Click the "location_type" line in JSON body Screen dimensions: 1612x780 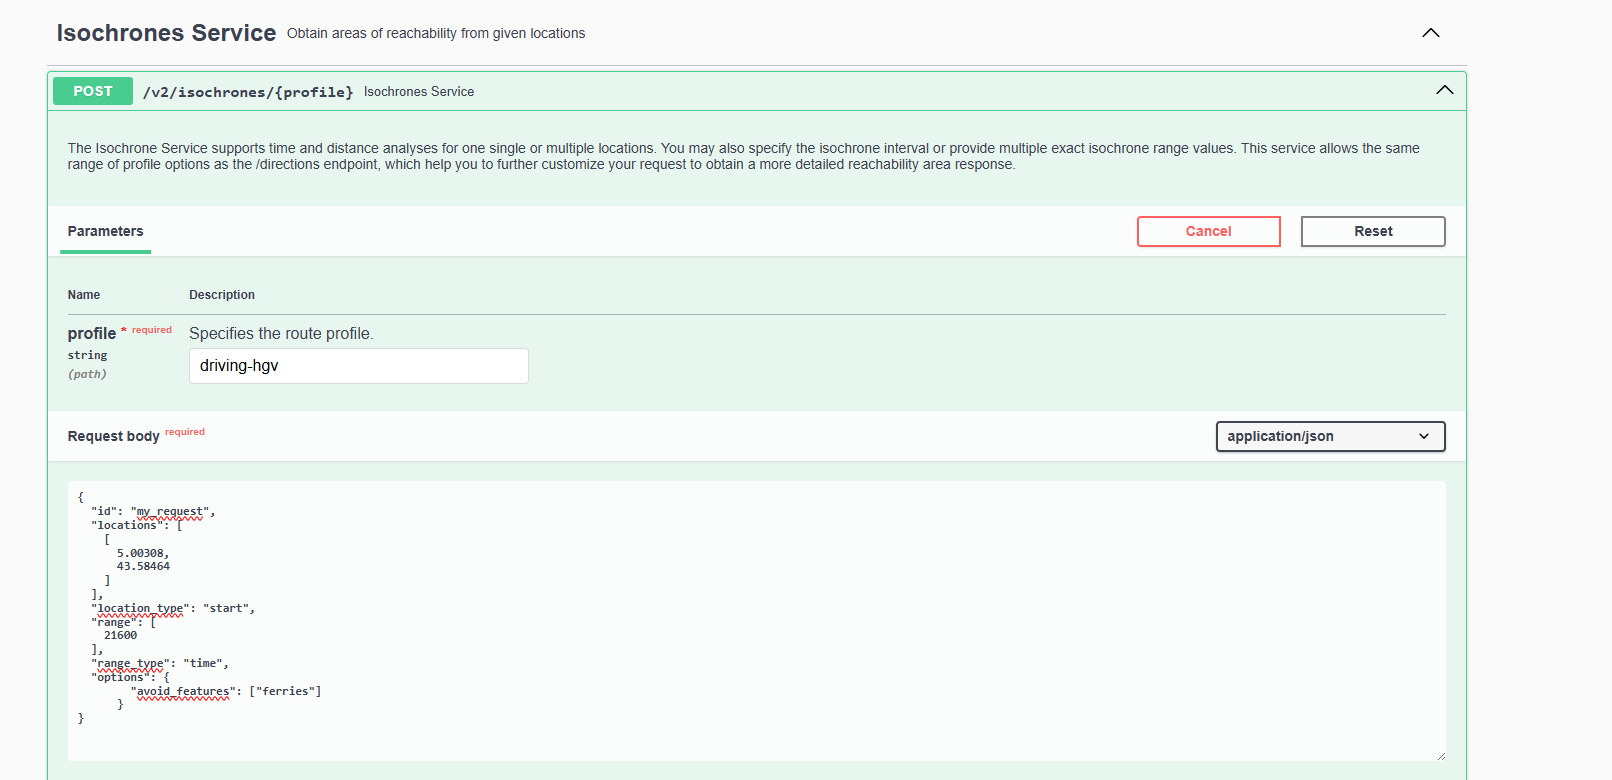tap(173, 608)
